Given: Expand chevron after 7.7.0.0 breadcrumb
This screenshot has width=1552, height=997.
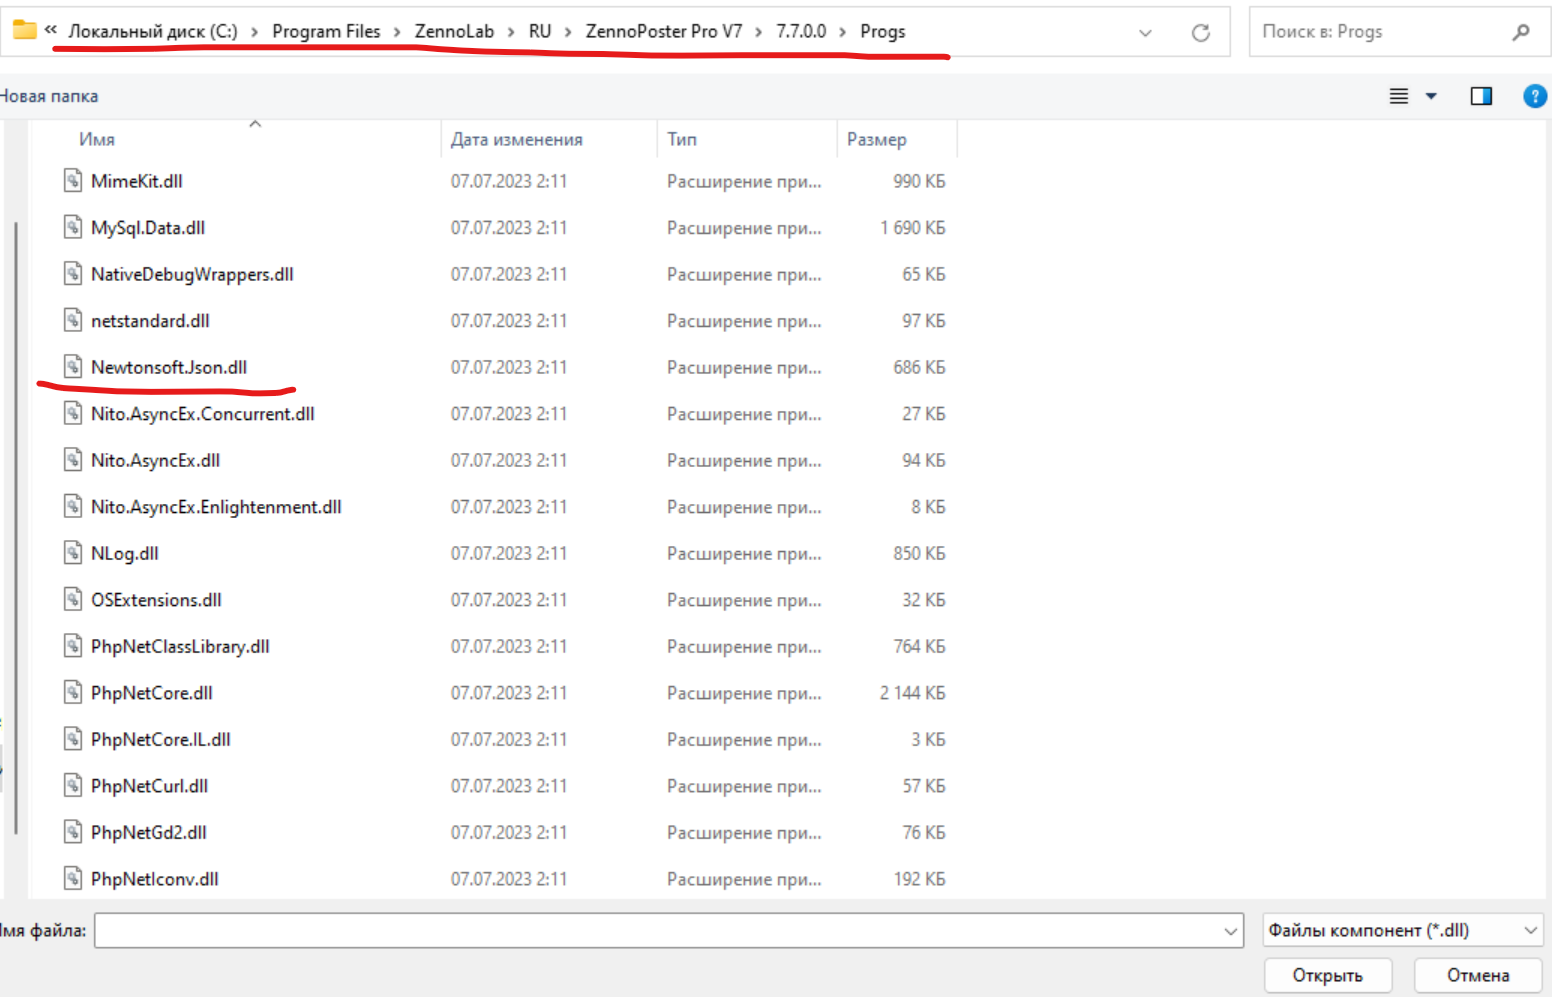Looking at the screenshot, I should tap(843, 32).
